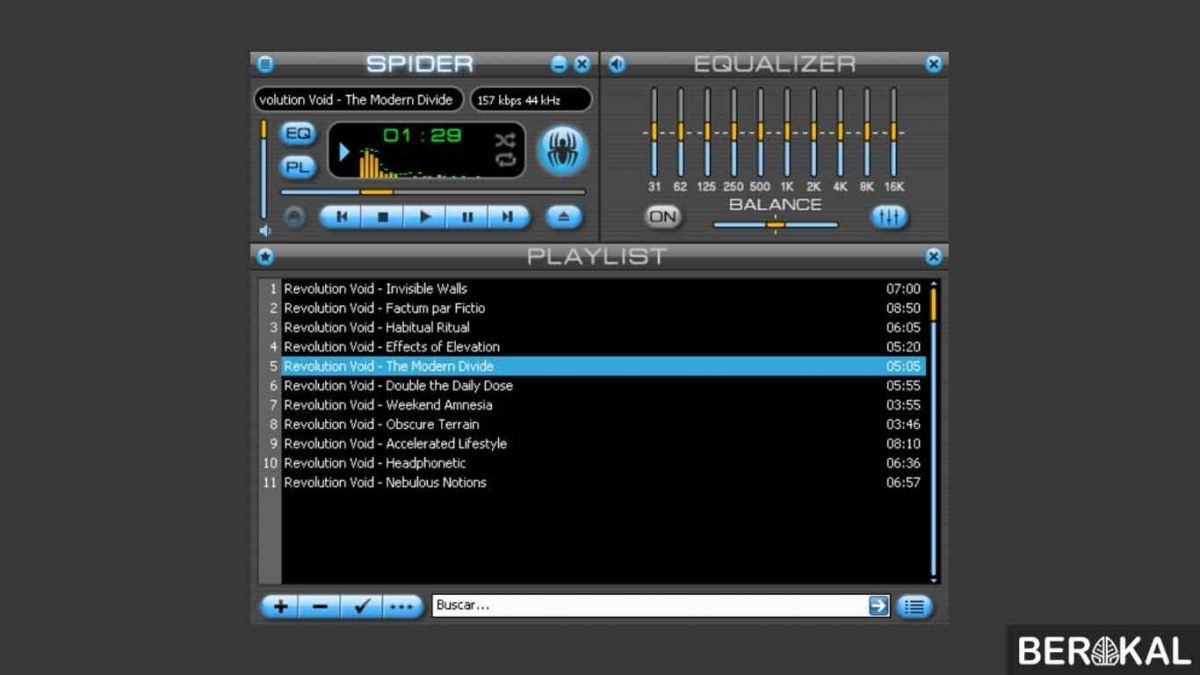Skip to the previous track
Screen dimensions: 1200x675
tap(341, 216)
